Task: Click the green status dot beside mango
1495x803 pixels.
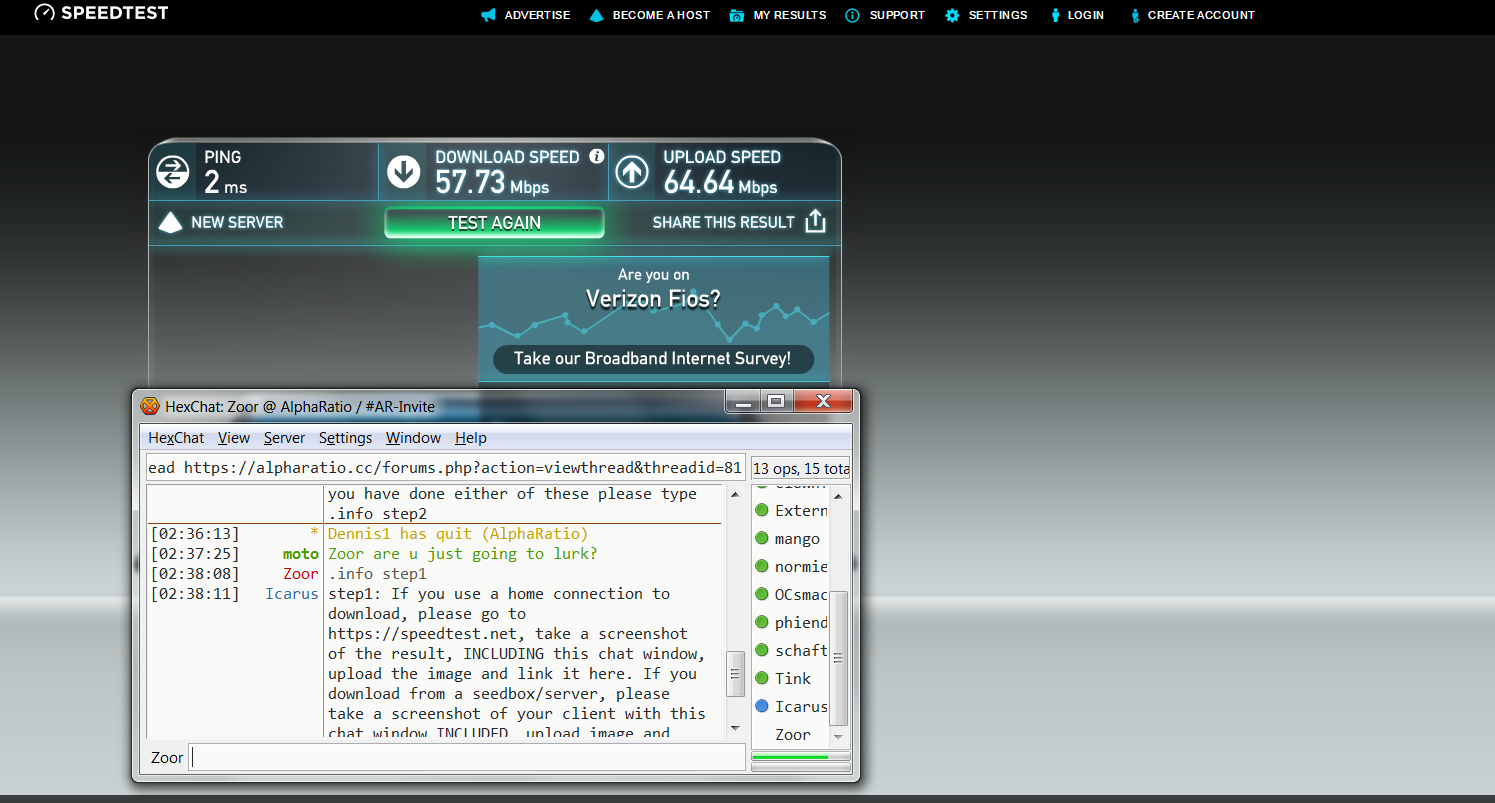Action: [x=762, y=539]
